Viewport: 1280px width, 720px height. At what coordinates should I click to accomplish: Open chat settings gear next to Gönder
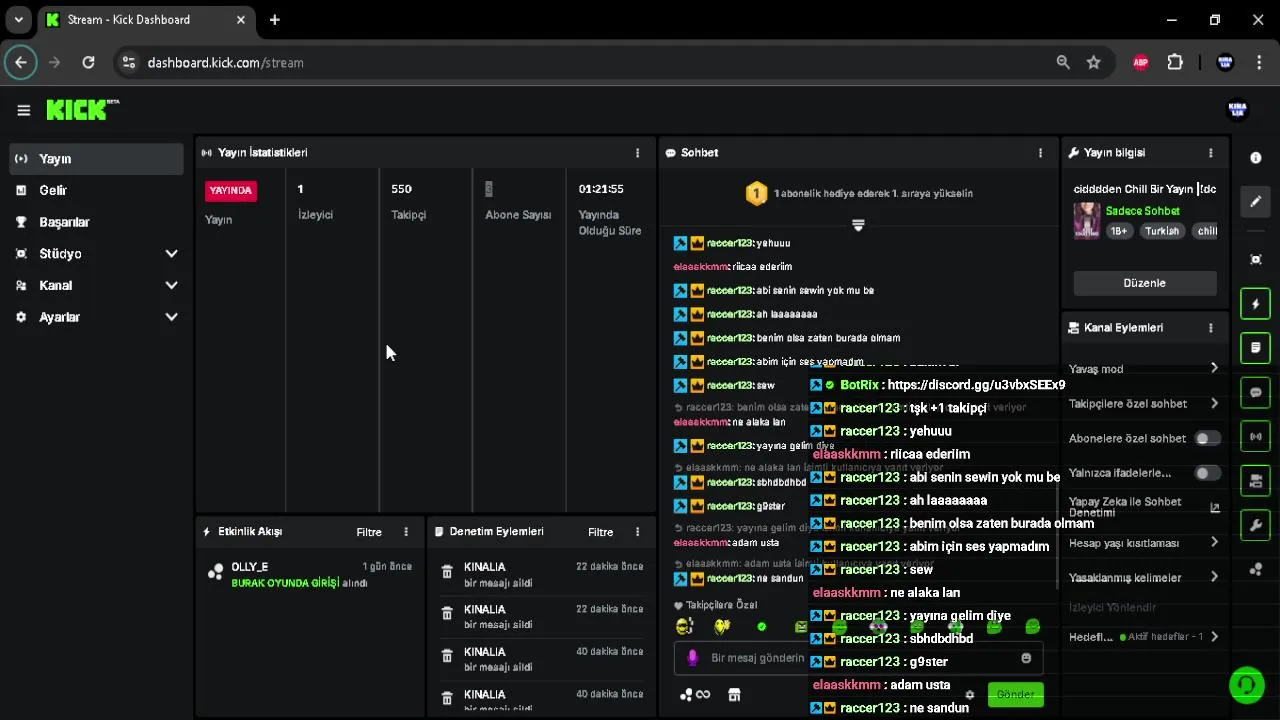969,695
